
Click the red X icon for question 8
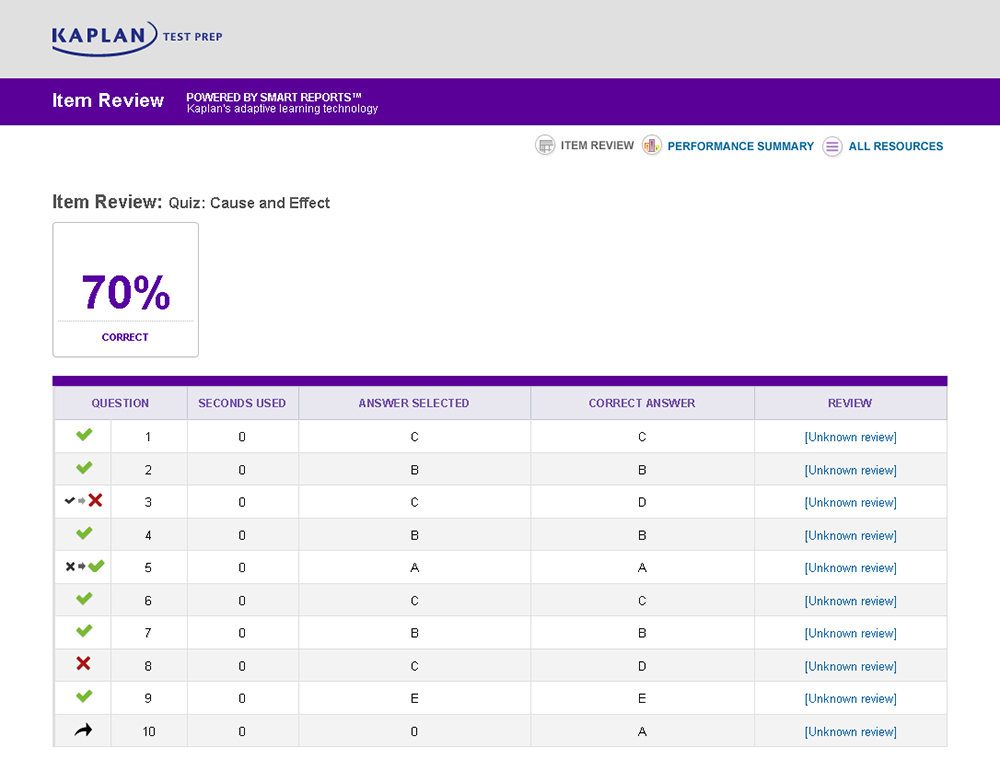(84, 664)
